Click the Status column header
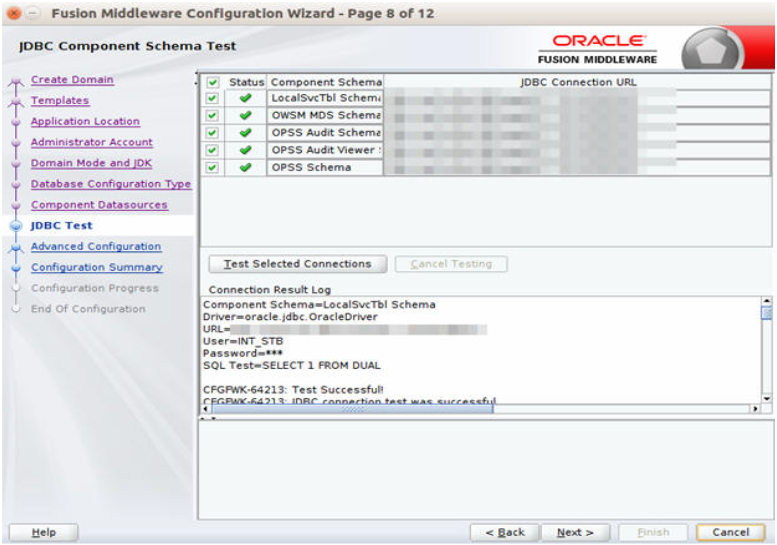Screen dimensions: 777x545 point(246,82)
